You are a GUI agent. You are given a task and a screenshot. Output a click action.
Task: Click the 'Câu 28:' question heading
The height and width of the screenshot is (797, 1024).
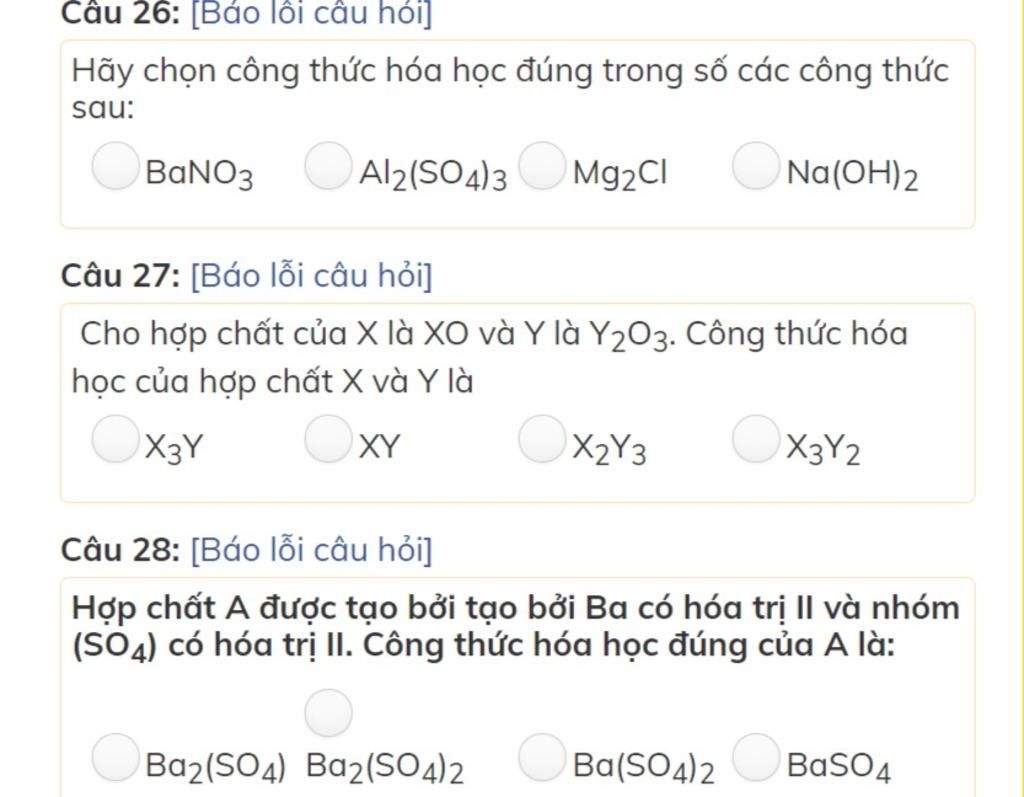point(119,549)
